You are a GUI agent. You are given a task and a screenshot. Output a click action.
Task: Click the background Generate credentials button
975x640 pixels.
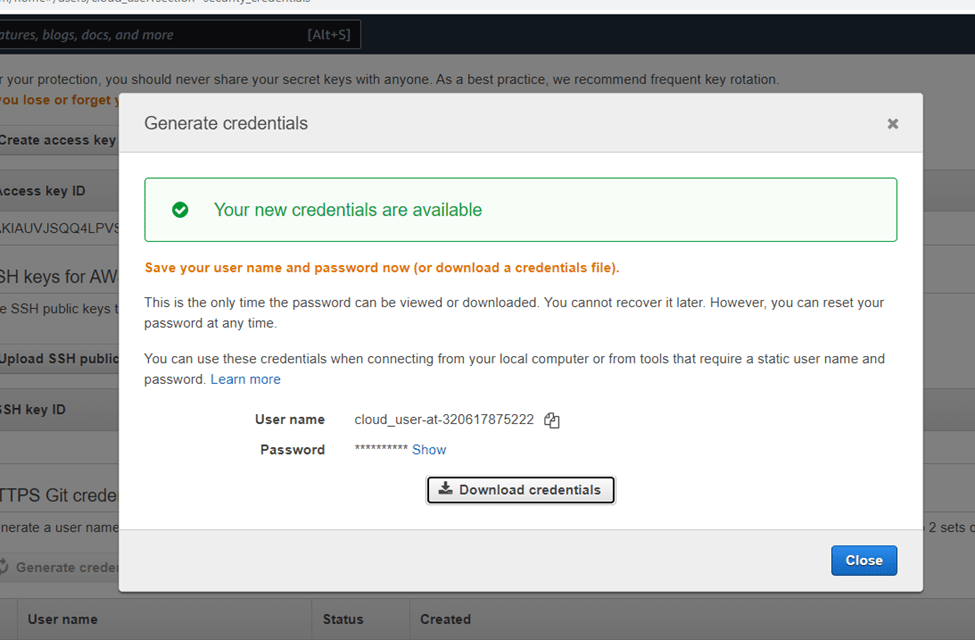tap(60, 567)
